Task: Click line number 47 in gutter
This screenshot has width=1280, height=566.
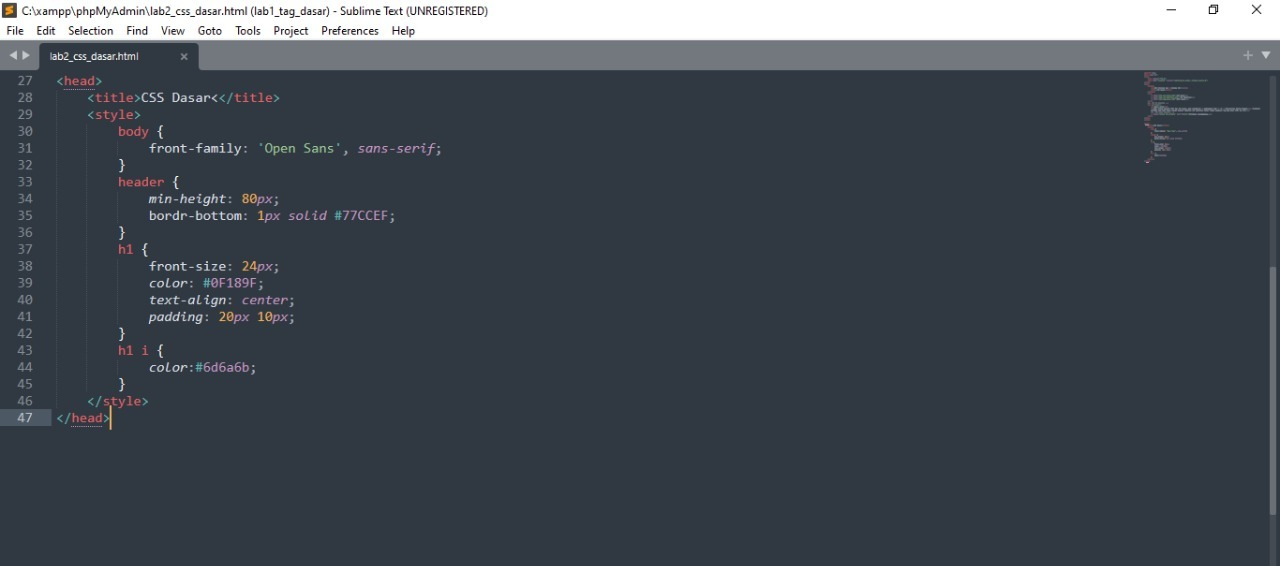Action: point(25,418)
